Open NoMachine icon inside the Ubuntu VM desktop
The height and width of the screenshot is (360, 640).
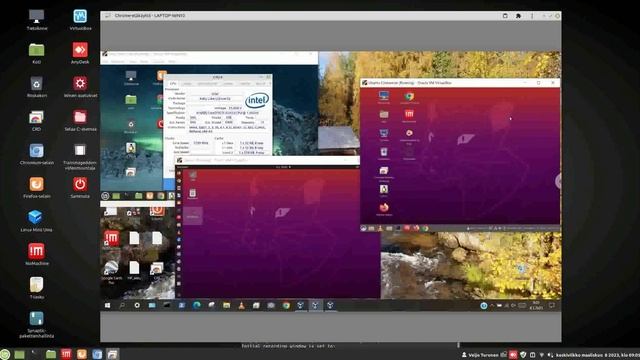point(409,114)
